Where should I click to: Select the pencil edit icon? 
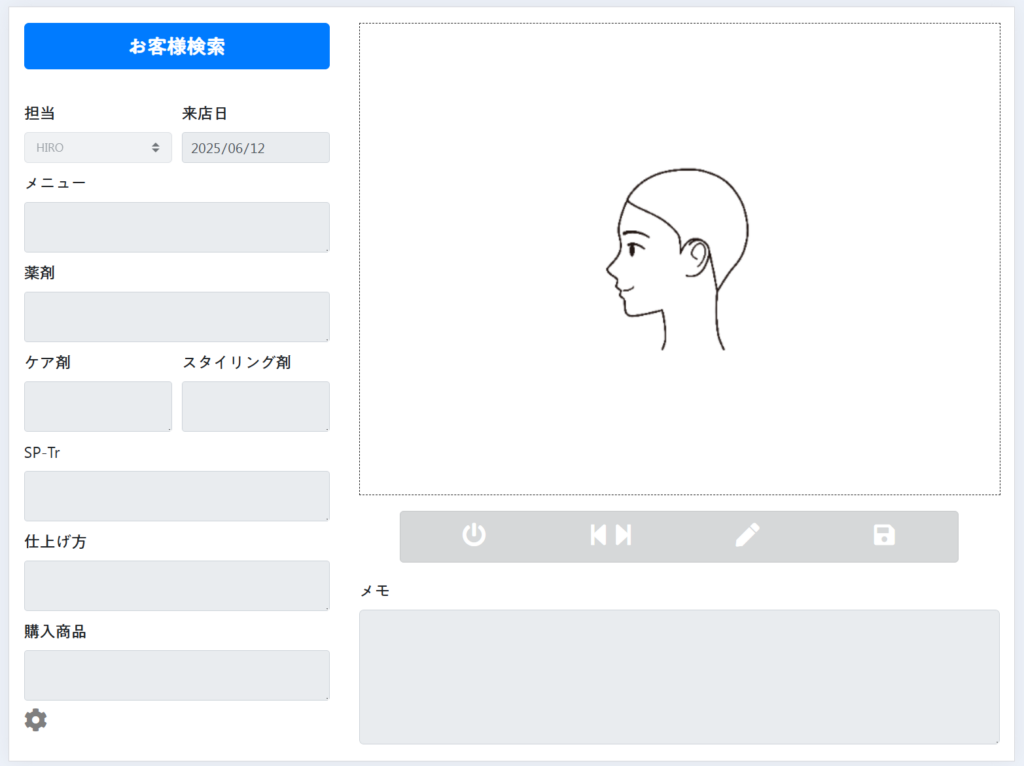click(748, 535)
